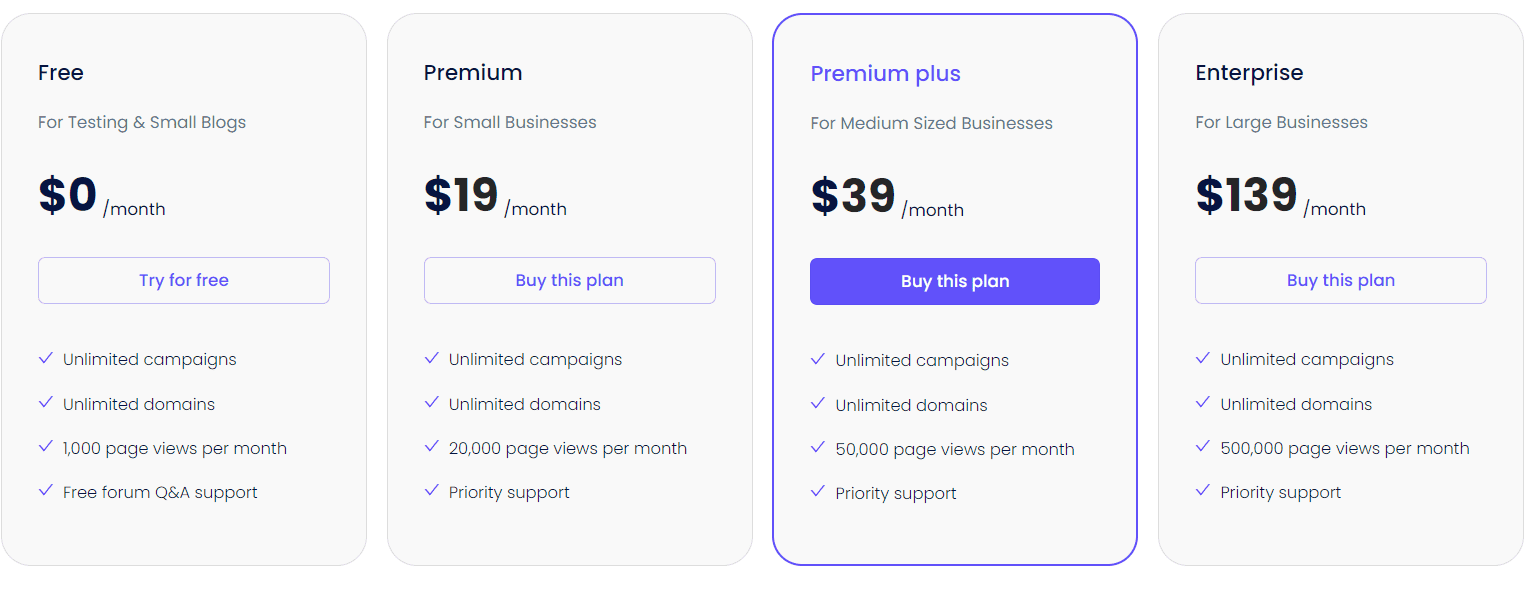The height and width of the screenshot is (594, 1538).
Task: Click the checkmark beside 20,000 page views per month
Action: pos(432,447)
